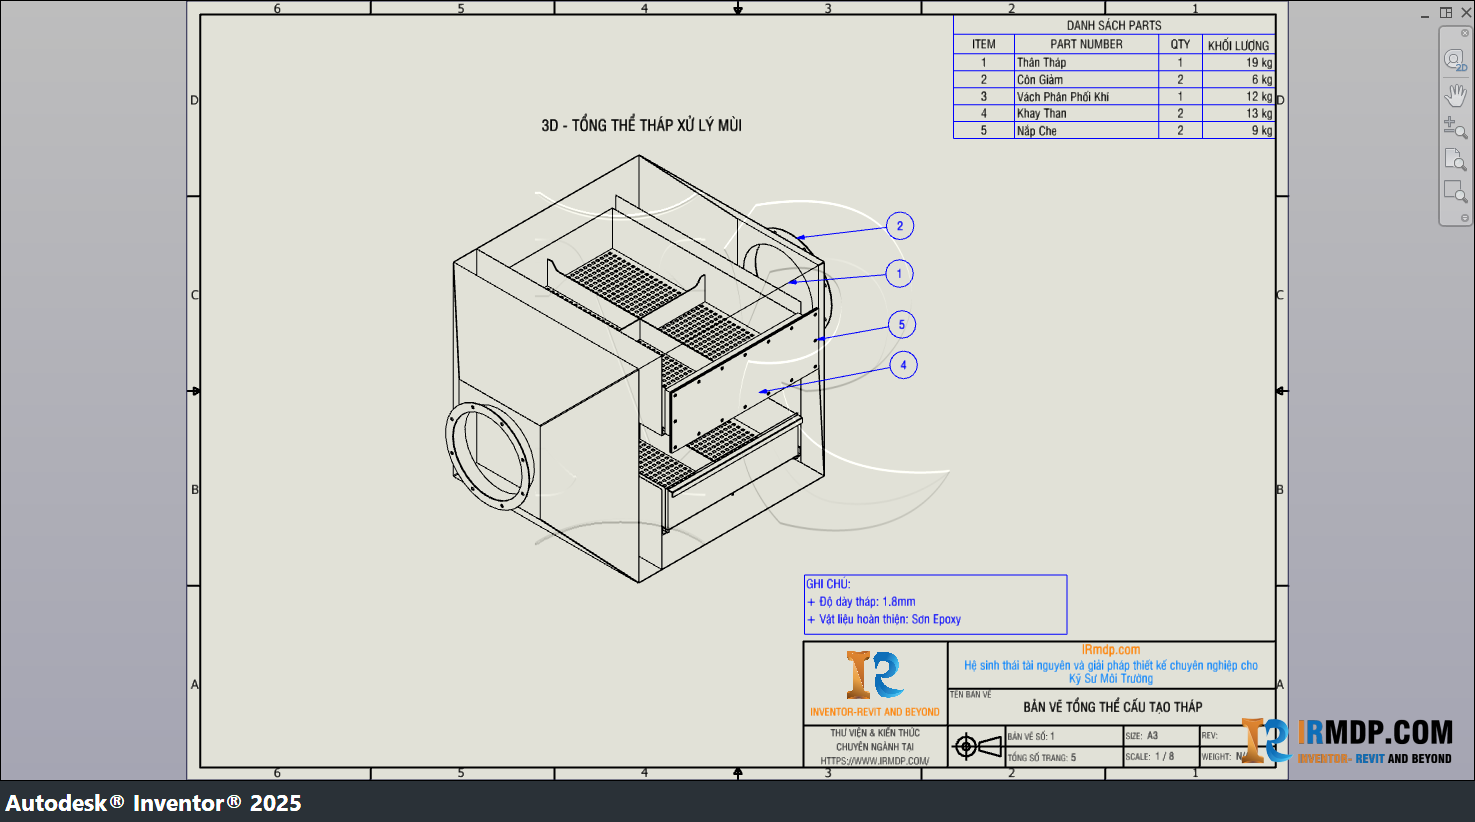Select the Côn Giảm part cell
The height and width of the screenshot is (822, 1475).
tap(1086, 79)
